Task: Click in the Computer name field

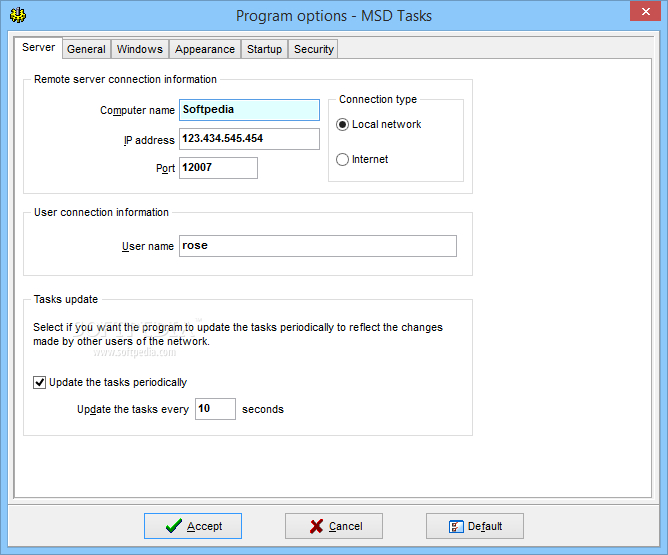Action: point(249,110)
